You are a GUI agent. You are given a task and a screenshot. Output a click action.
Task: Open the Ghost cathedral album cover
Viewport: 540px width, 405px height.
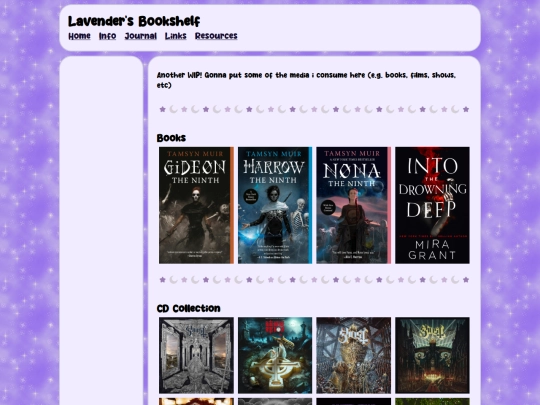[x=432, y=355]
